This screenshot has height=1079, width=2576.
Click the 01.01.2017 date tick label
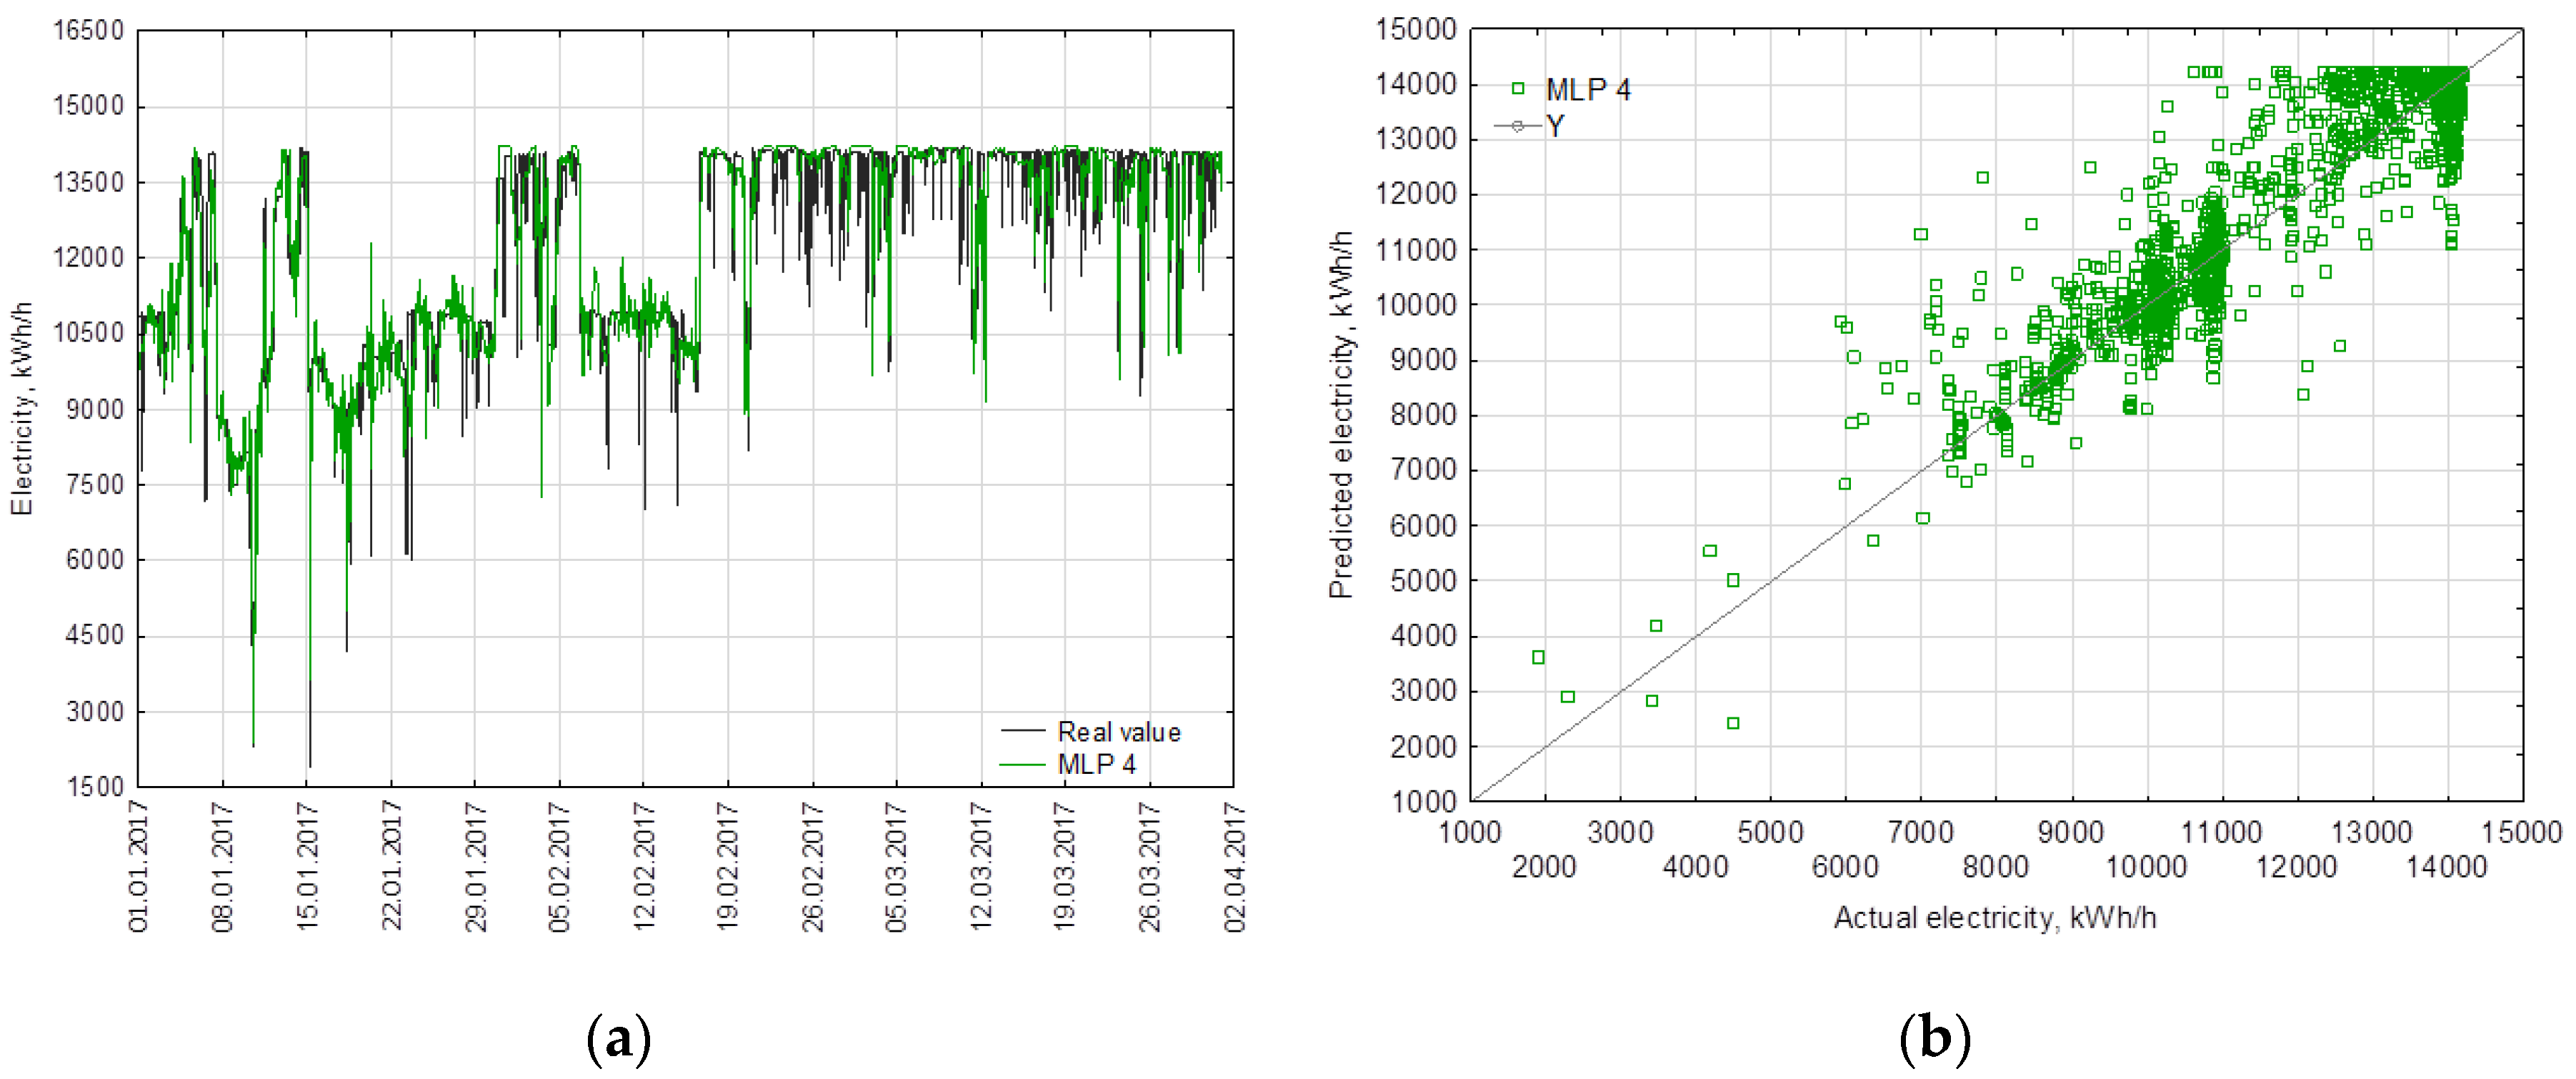tap(138, 866)
